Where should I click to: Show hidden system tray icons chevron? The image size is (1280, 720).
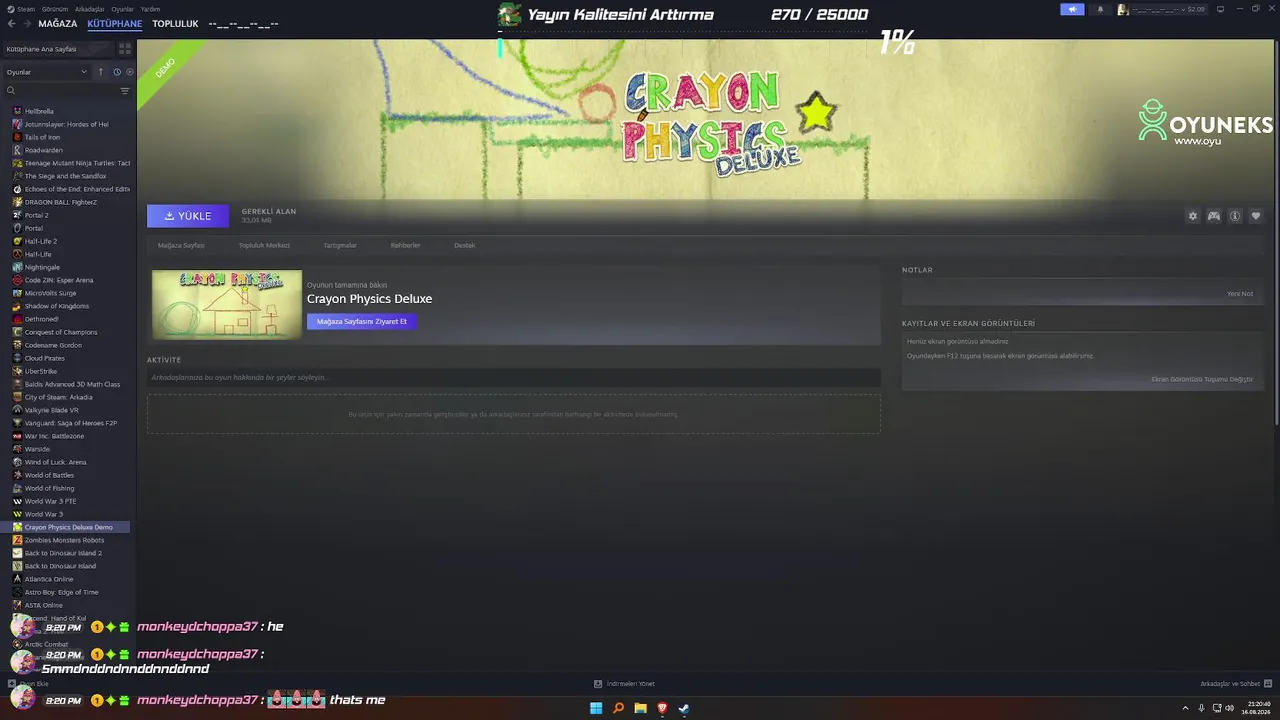point(1186,708)
